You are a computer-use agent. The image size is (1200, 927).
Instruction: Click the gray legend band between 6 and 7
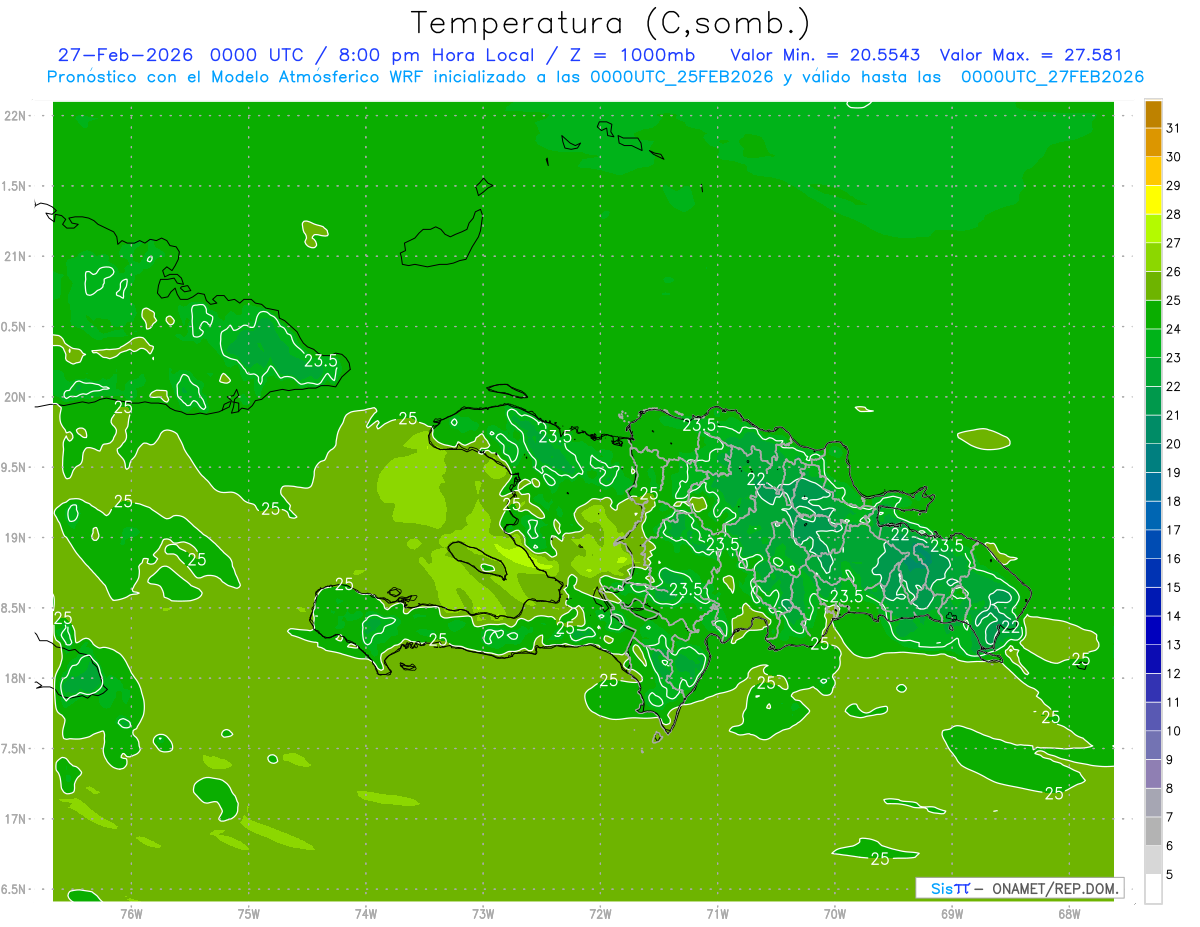click(x=1153, y=831)
